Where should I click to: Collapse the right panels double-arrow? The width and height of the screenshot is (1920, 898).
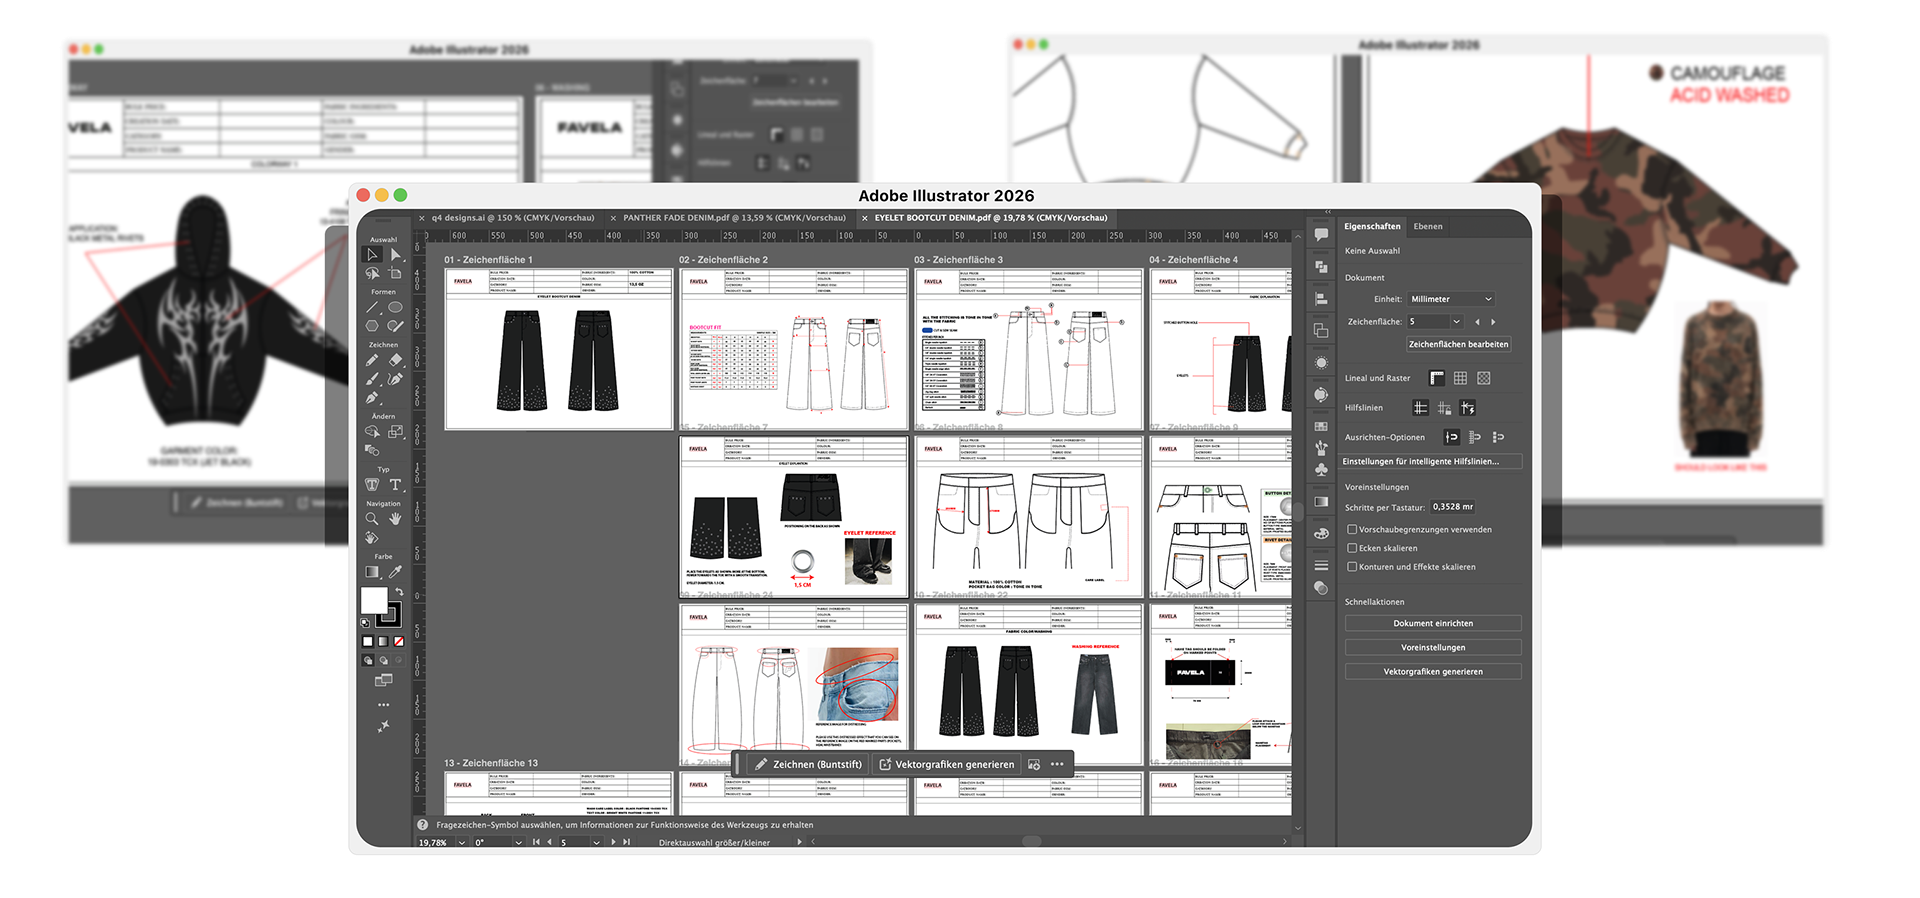point(1328,212)
